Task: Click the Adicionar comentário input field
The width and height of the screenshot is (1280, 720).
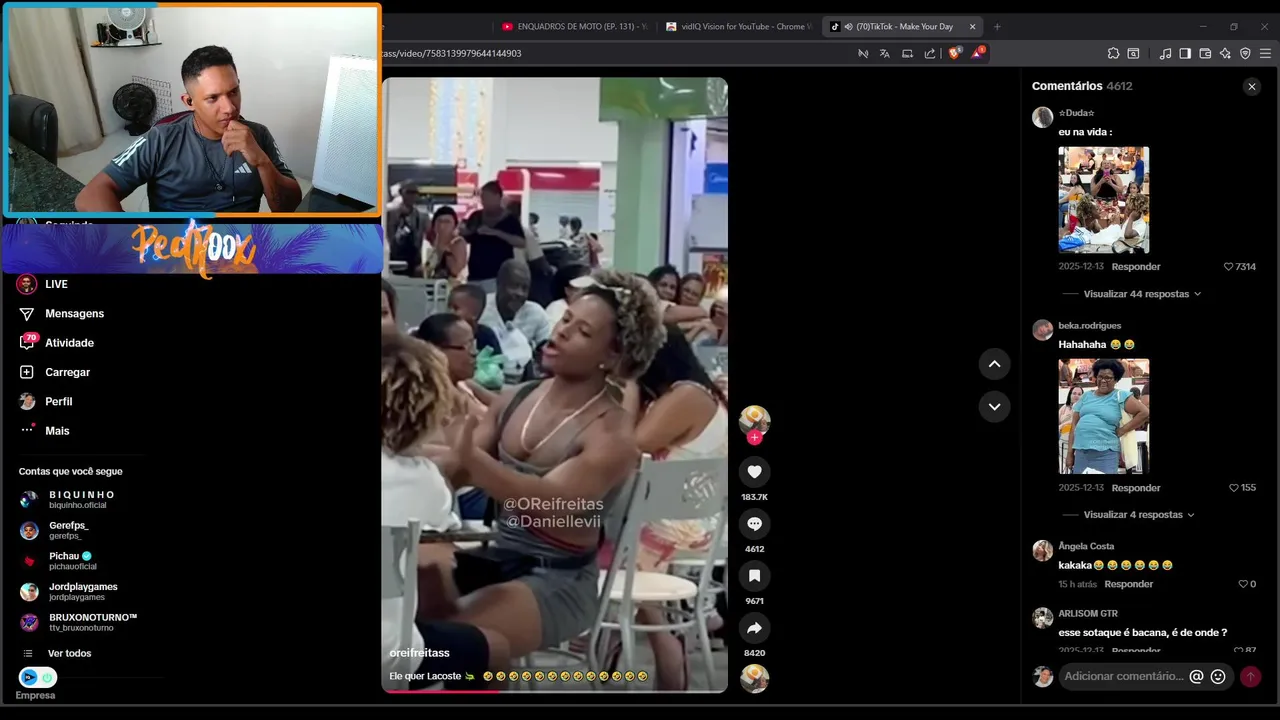Action: coord(1124,676)
